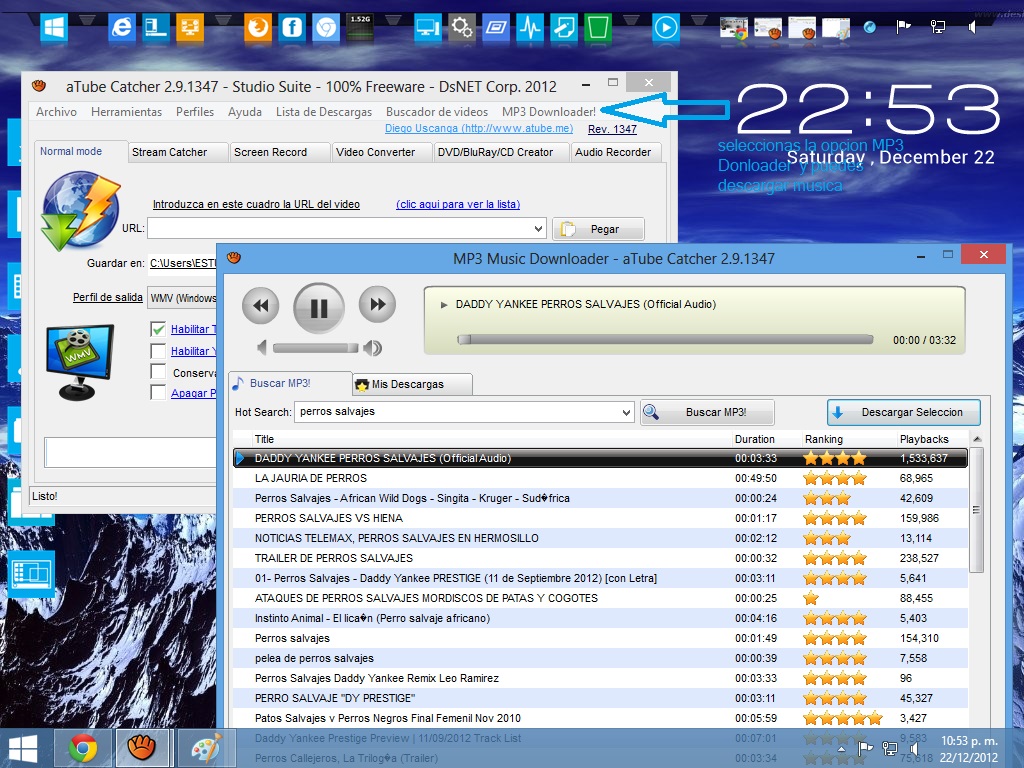
Task: Open the gears settings icon in dock
Action: click(462, 28)
